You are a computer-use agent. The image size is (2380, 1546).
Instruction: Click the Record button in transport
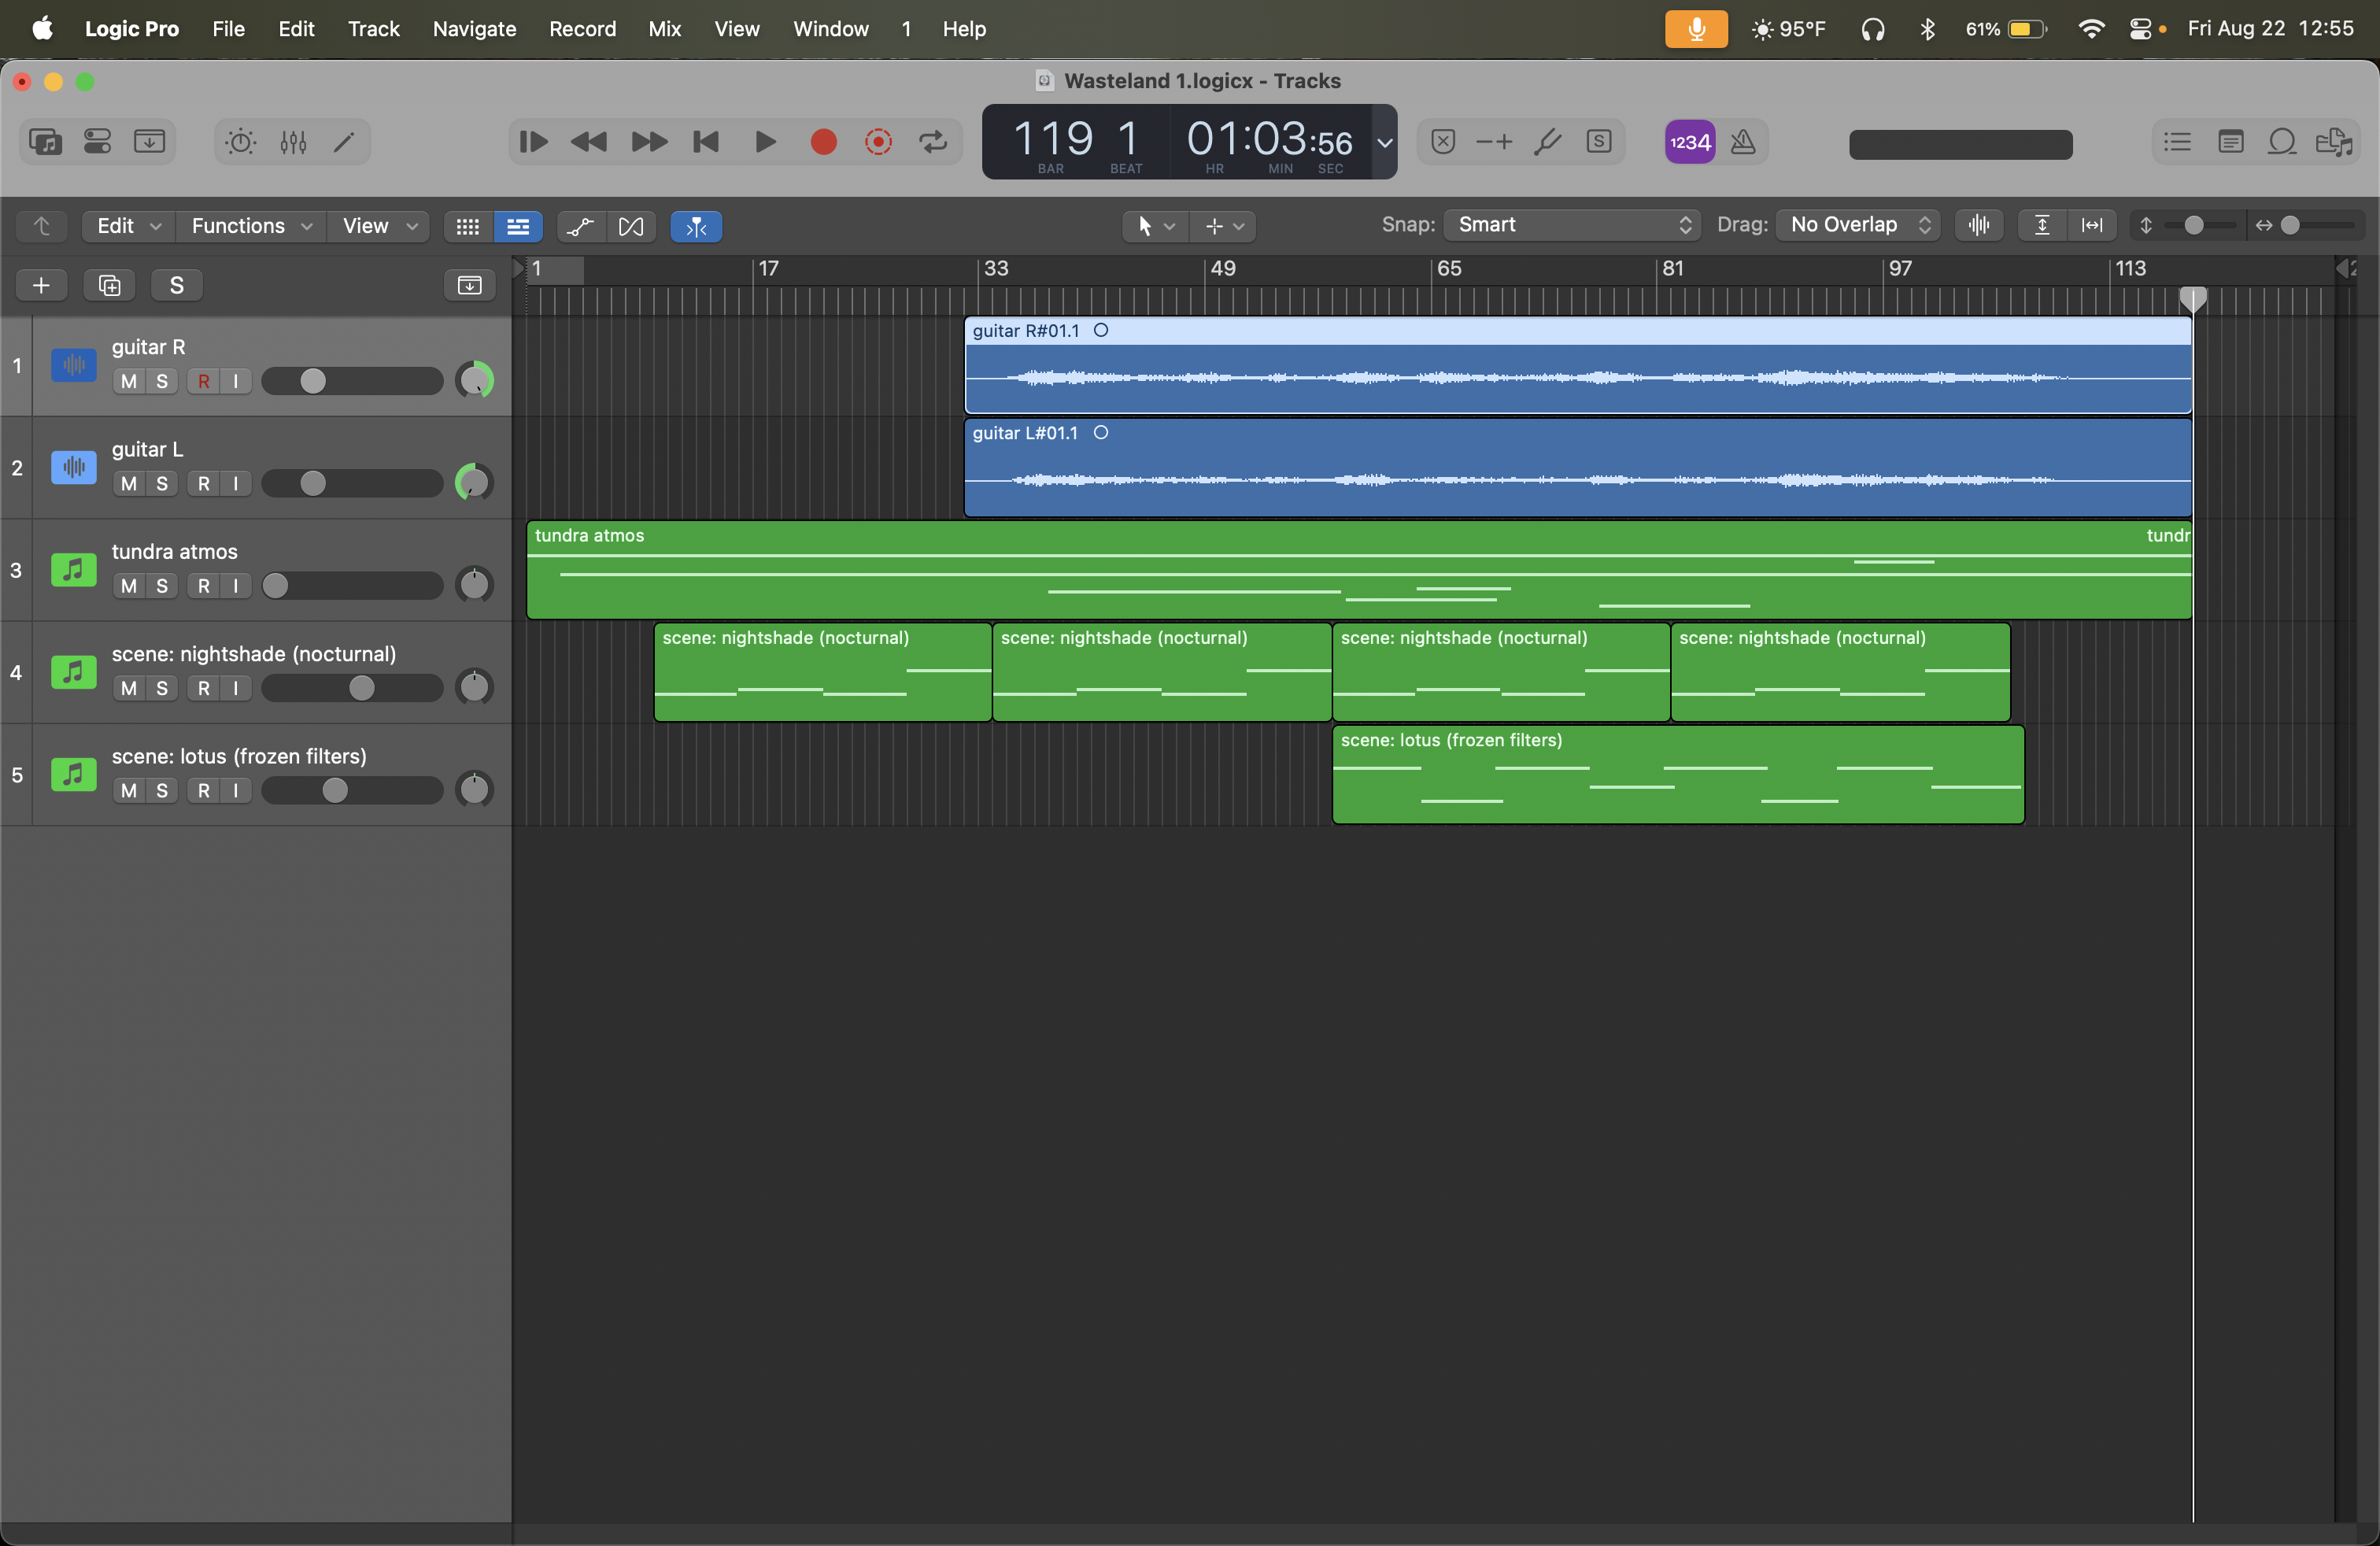[x=822, y=142]
